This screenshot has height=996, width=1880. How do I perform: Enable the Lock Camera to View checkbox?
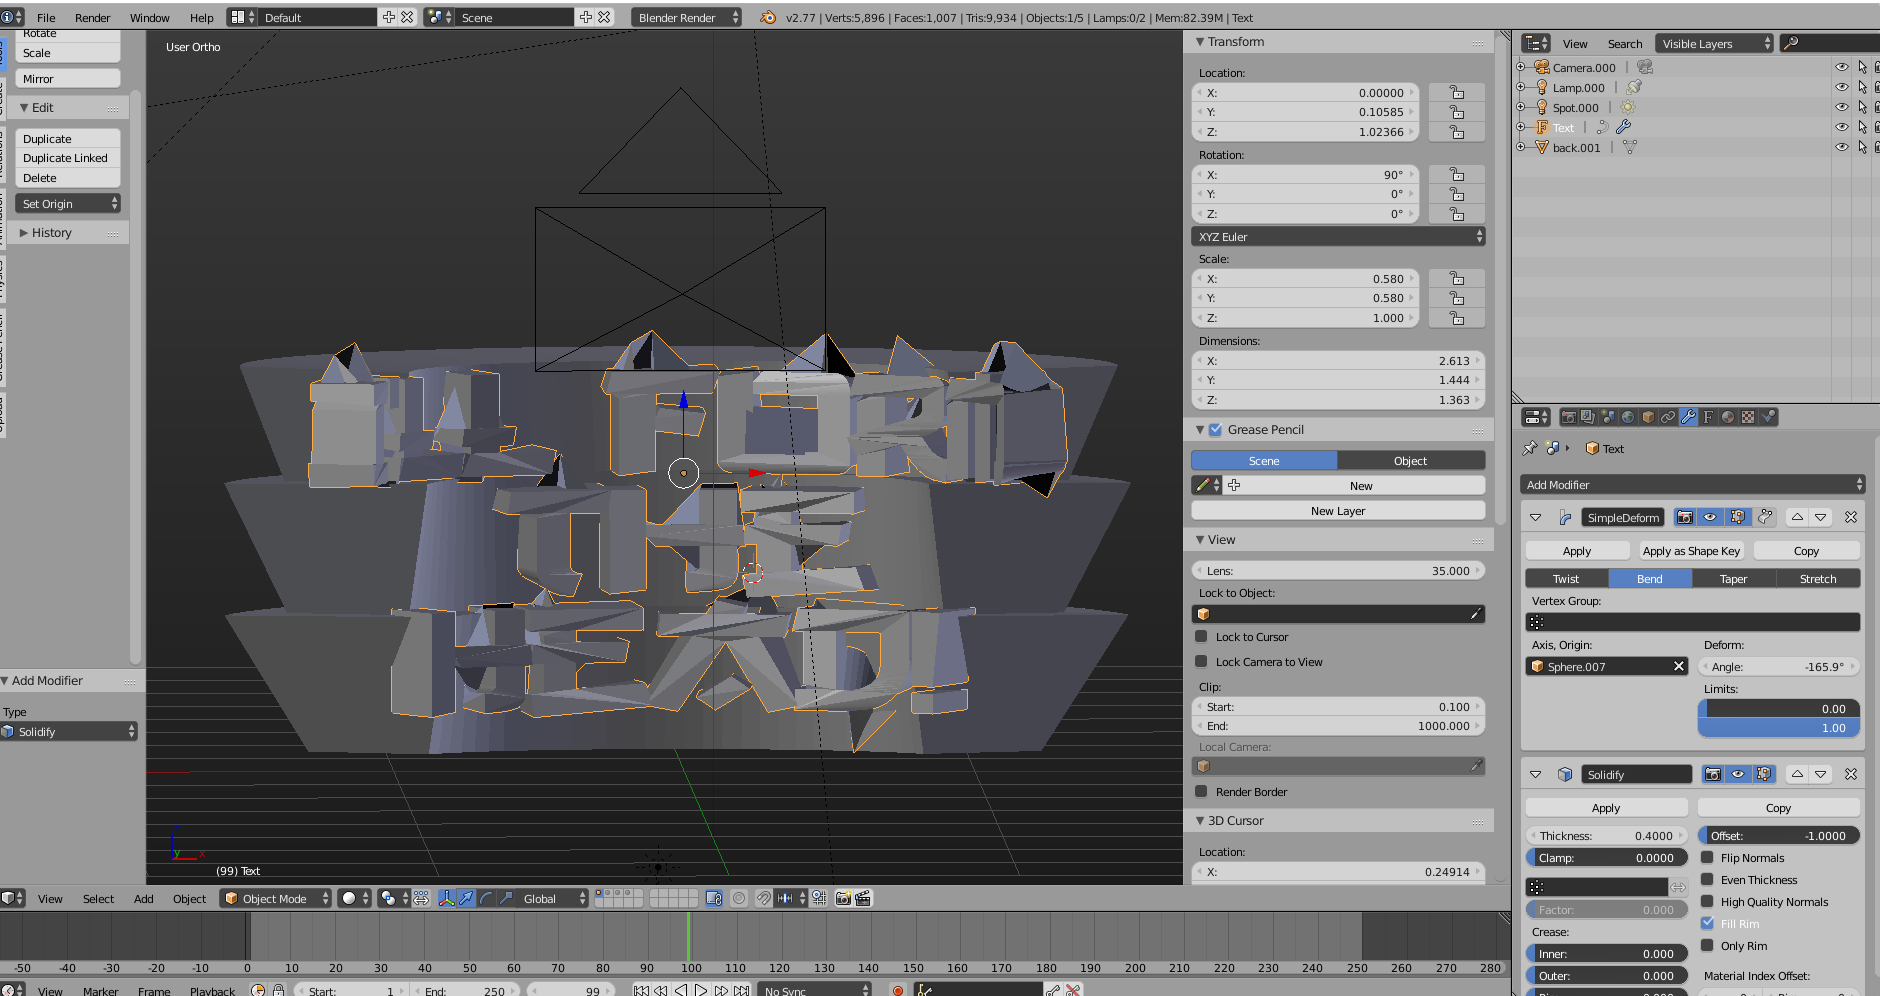(1201, 661)
